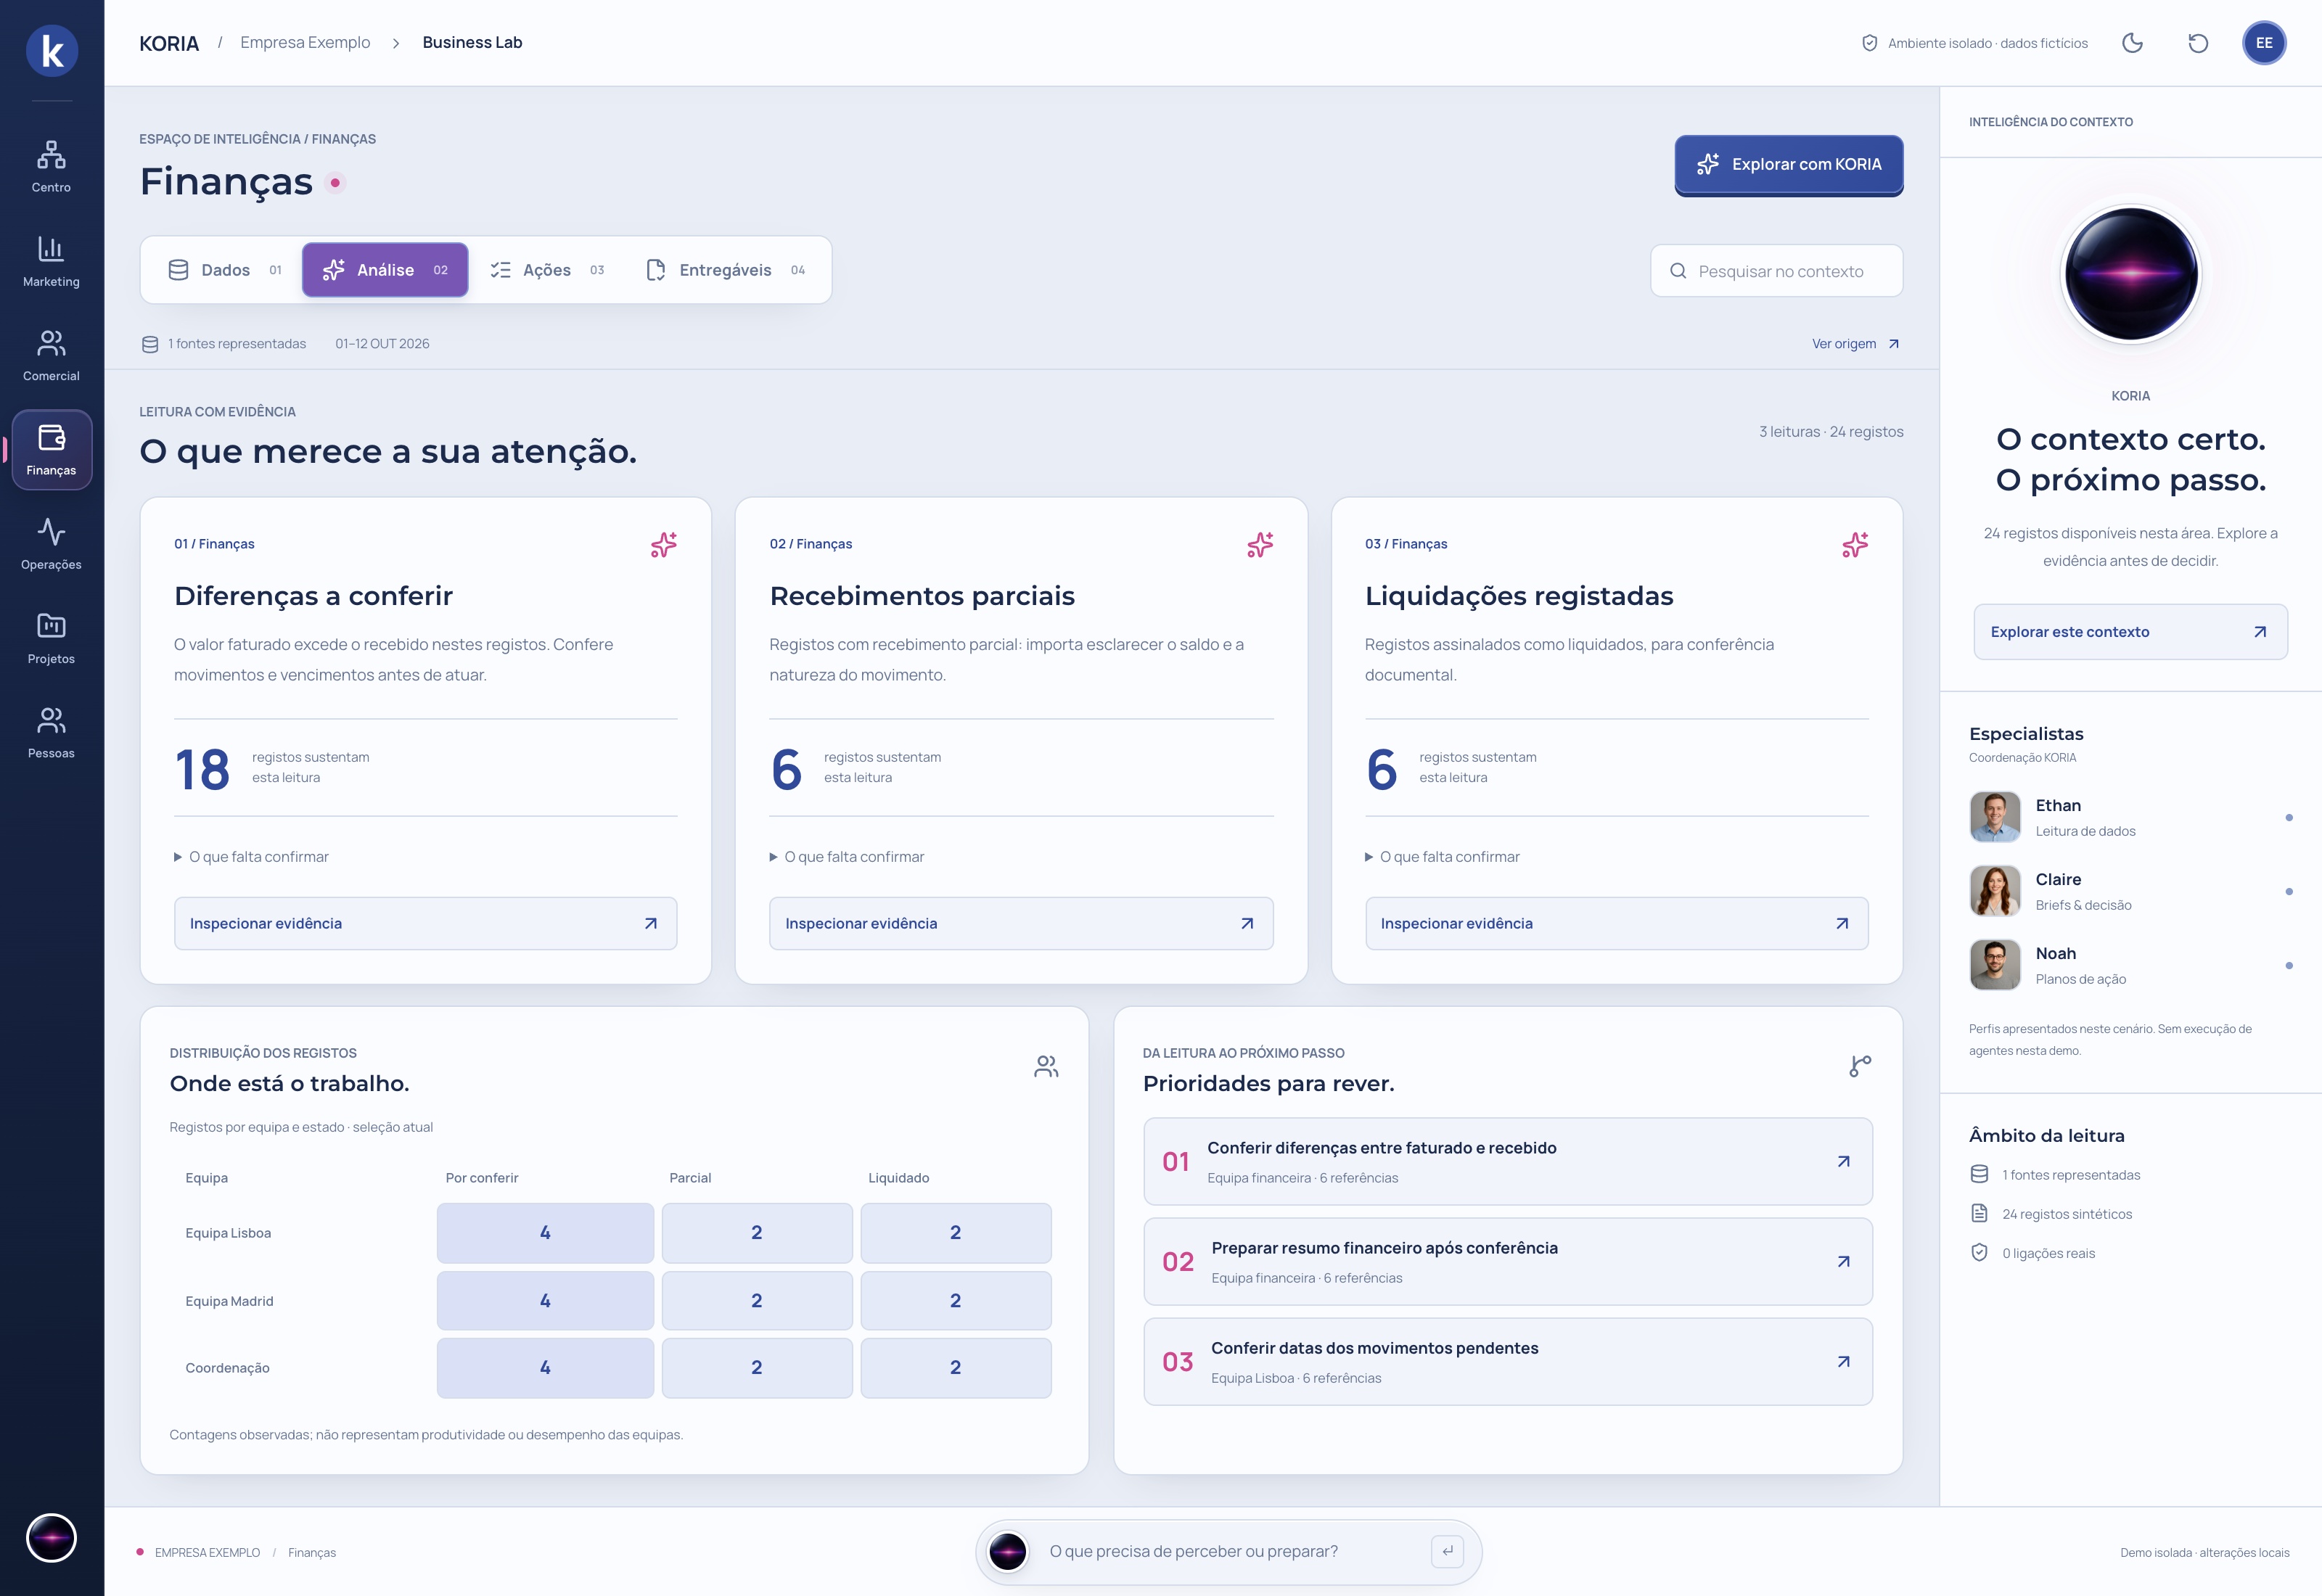Focus the Pesquisar no contexto search field
2322x1596 pixels.
coord(1777,271)
